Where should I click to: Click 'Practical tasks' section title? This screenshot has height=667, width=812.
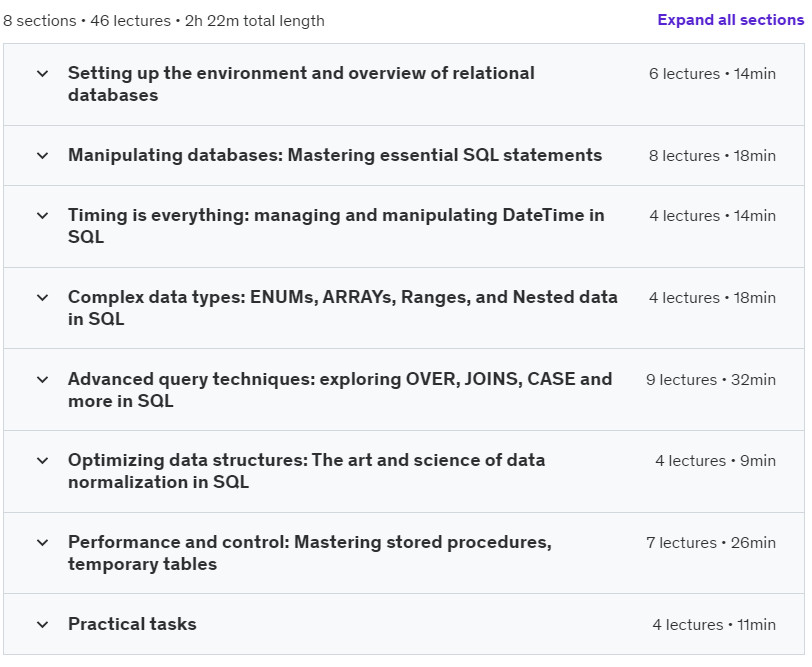132,624
